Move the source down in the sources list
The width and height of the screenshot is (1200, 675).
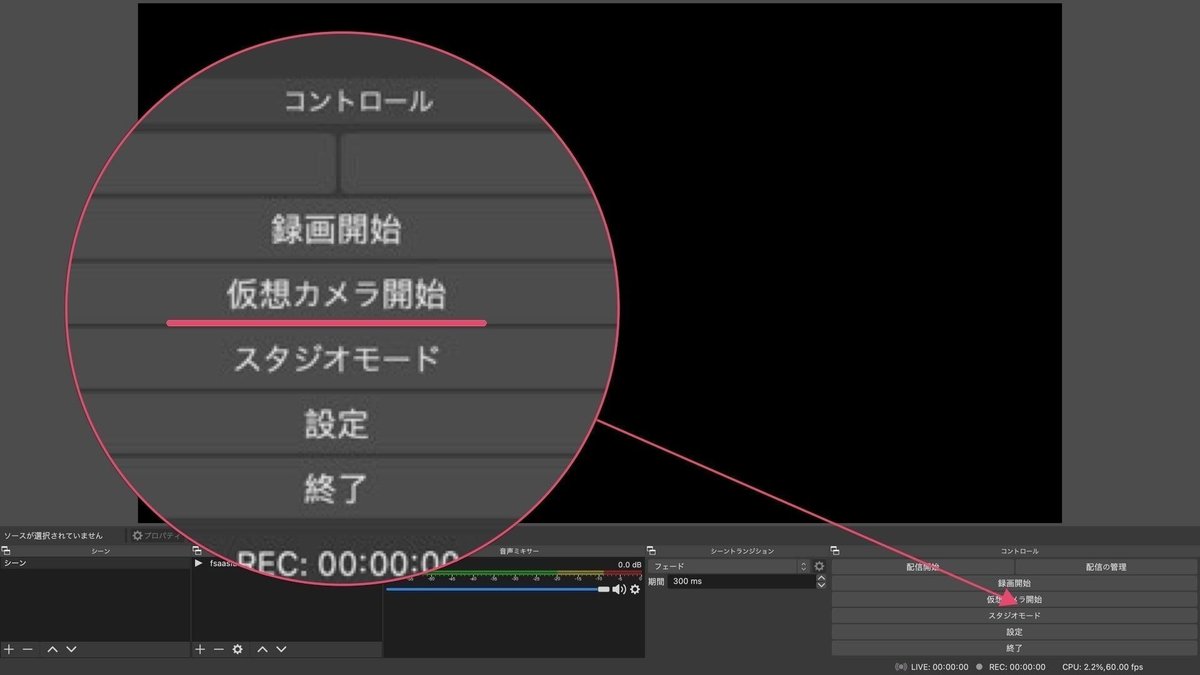[280, 649]
